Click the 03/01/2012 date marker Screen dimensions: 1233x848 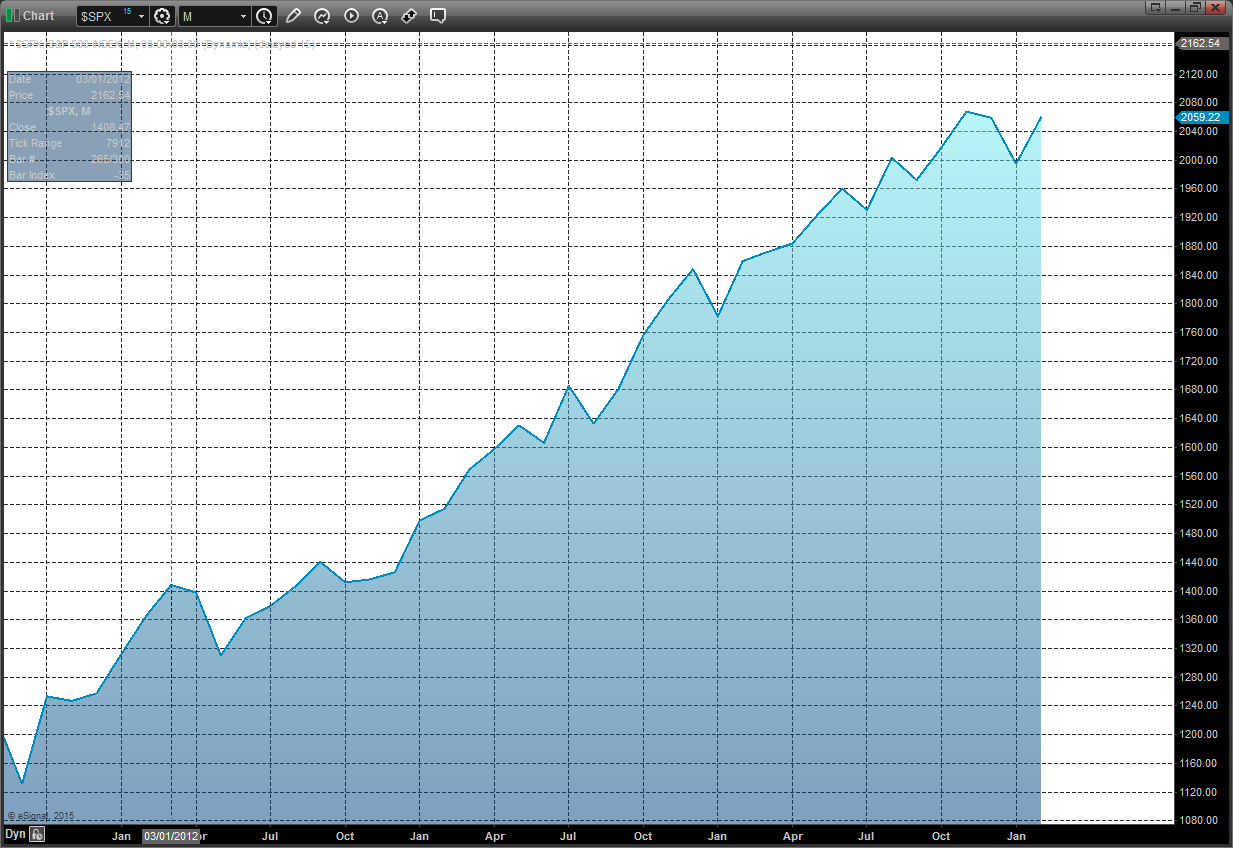click(170, 835)
